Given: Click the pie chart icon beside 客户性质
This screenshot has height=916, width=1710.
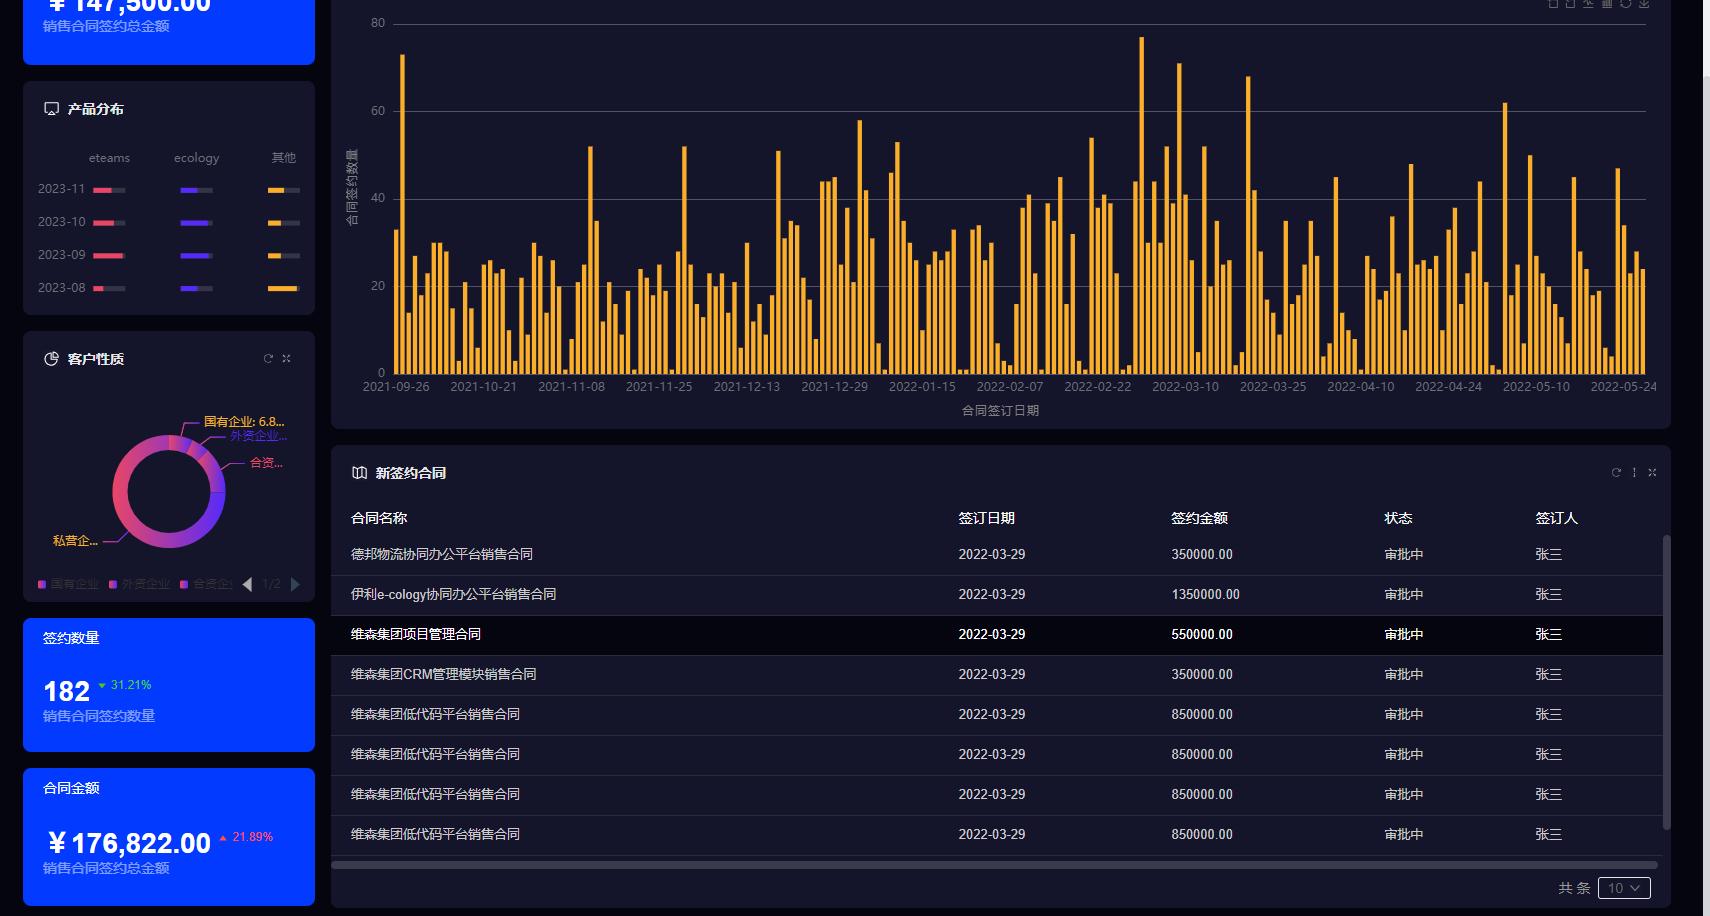Looking at the screenshot, I should [x=51, y=358].
